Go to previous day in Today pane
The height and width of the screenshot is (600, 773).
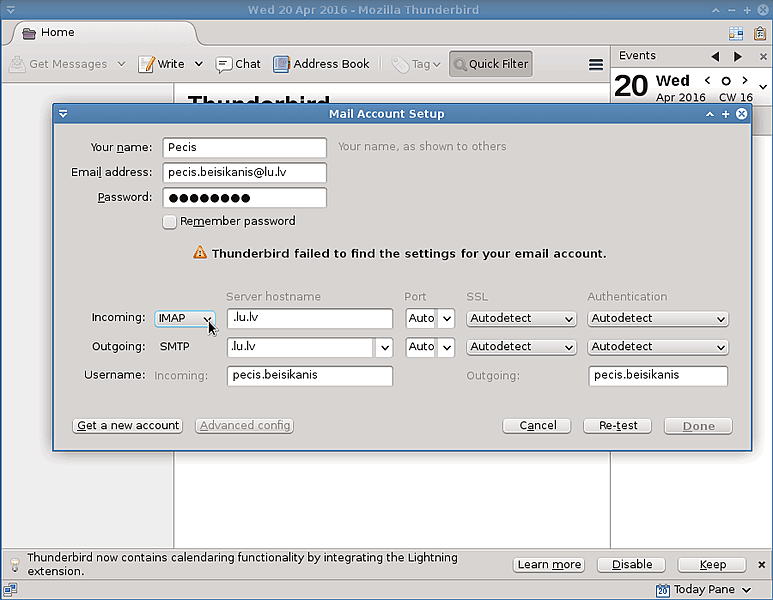(707, 80)
